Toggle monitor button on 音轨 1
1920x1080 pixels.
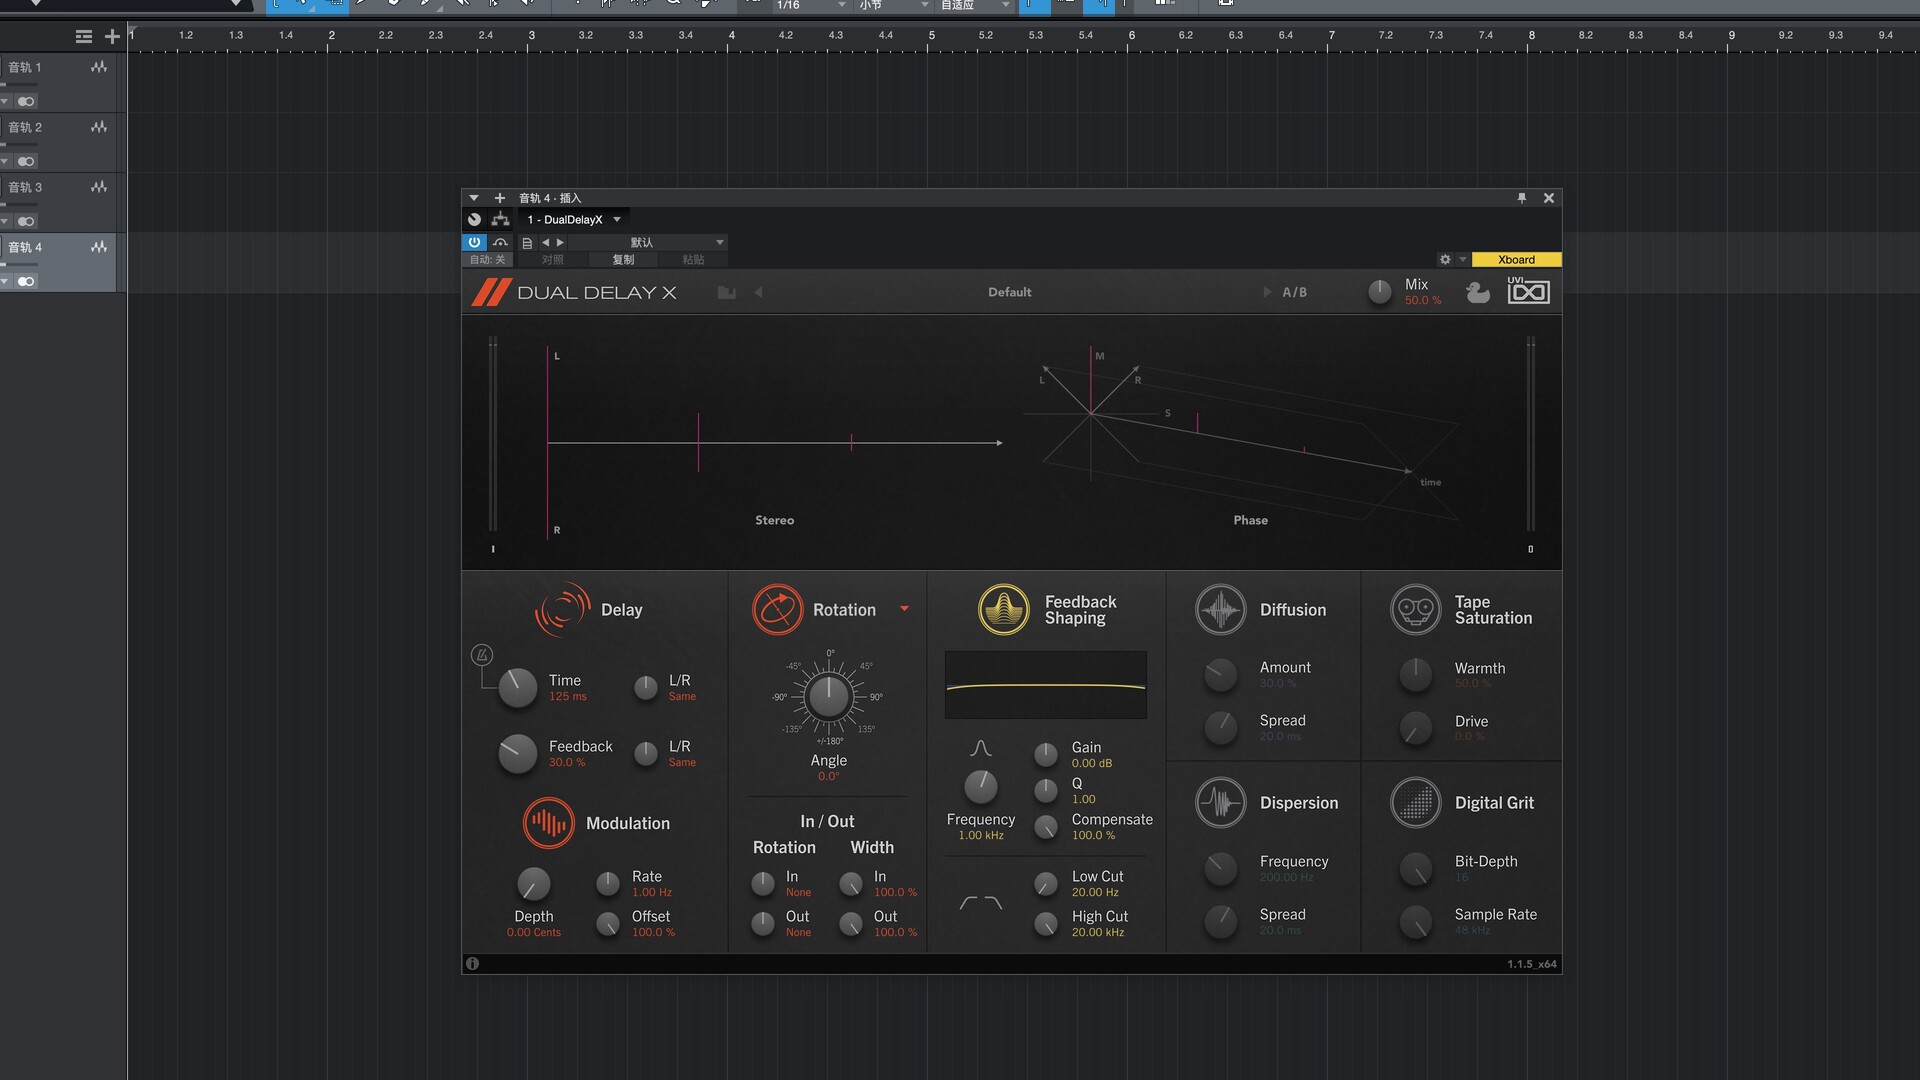[26, 101]
